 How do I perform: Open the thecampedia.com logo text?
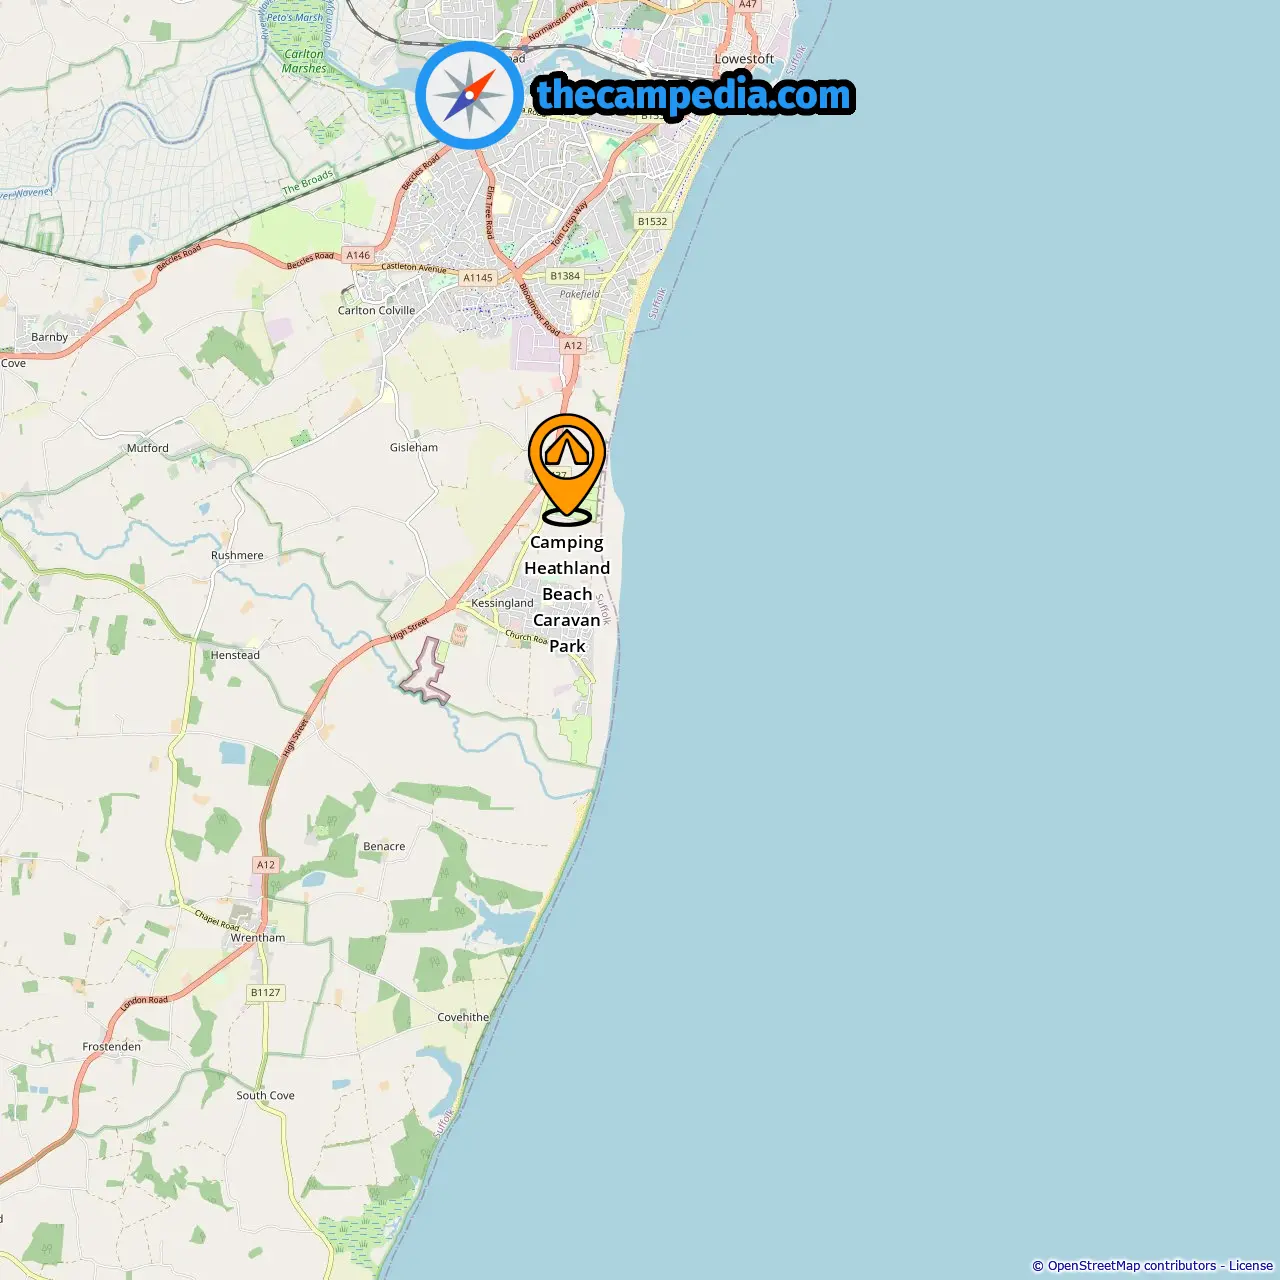694,95
